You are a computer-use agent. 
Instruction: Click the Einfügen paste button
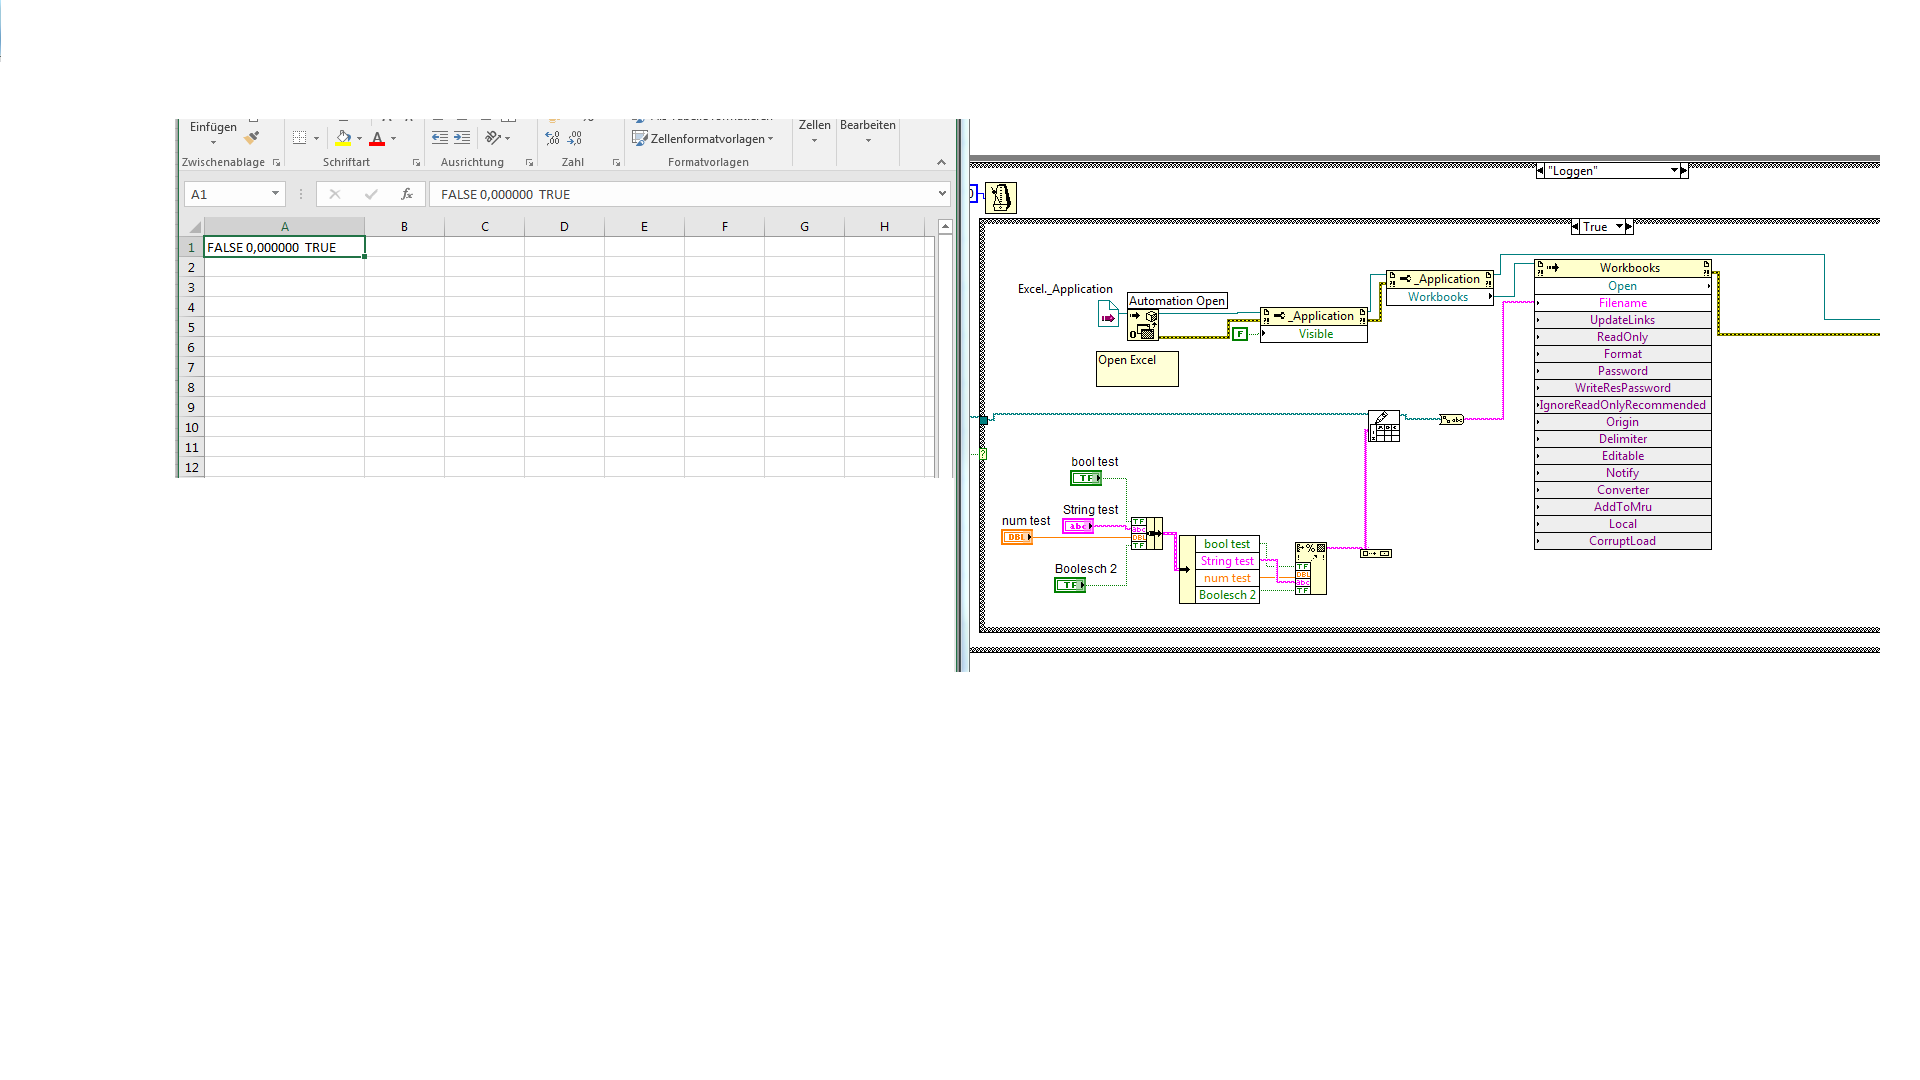pyautogui.click(x=213, y=128)
